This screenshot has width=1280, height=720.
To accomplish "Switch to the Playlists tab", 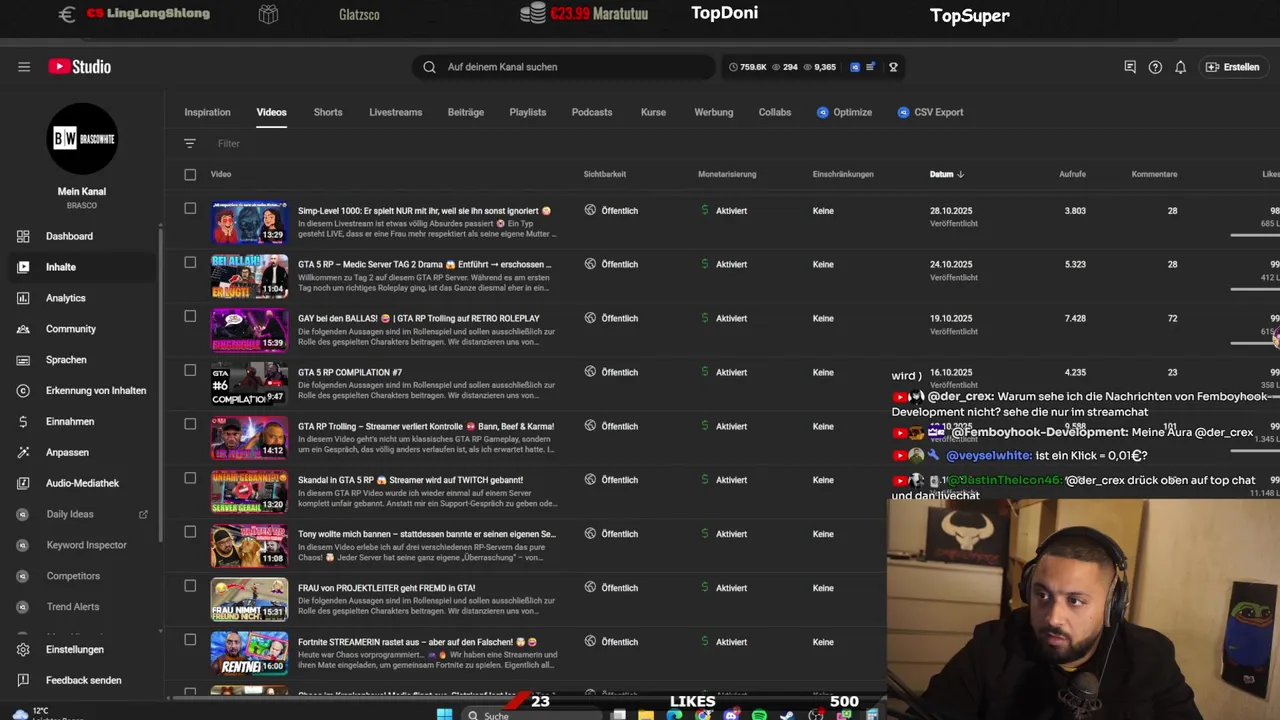I will 528,112.
